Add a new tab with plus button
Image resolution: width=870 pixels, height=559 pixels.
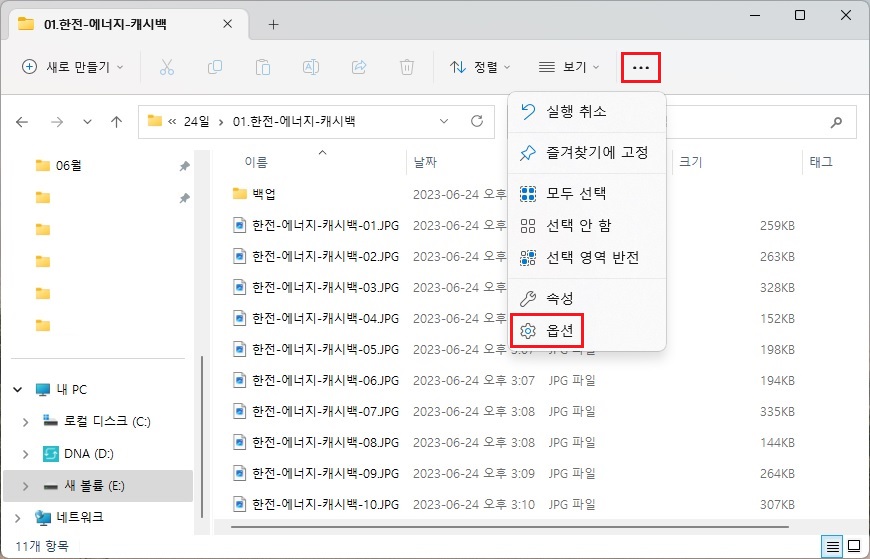pyautogui.click(x=273, y=24)
